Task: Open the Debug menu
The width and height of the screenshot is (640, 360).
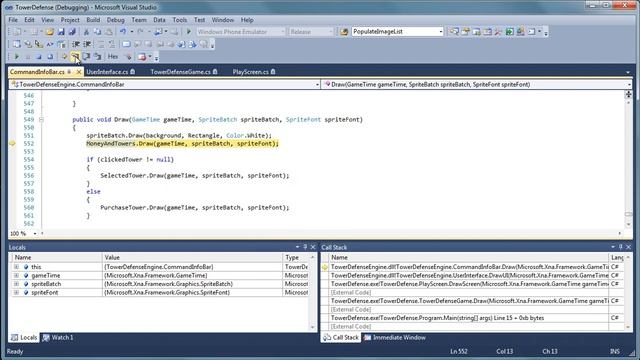Action: pos(116,20)
